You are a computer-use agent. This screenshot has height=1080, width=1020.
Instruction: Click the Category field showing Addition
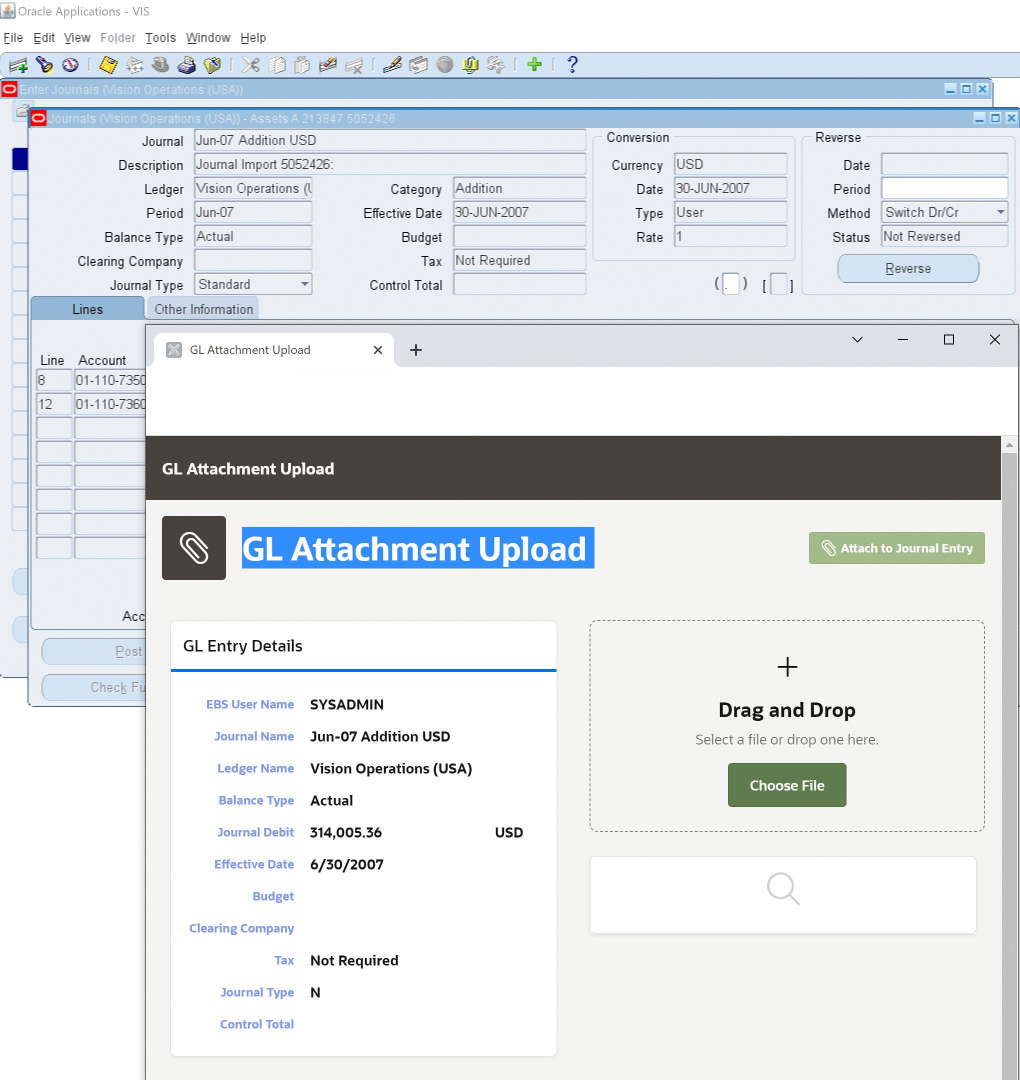click(x=519, y=189)
